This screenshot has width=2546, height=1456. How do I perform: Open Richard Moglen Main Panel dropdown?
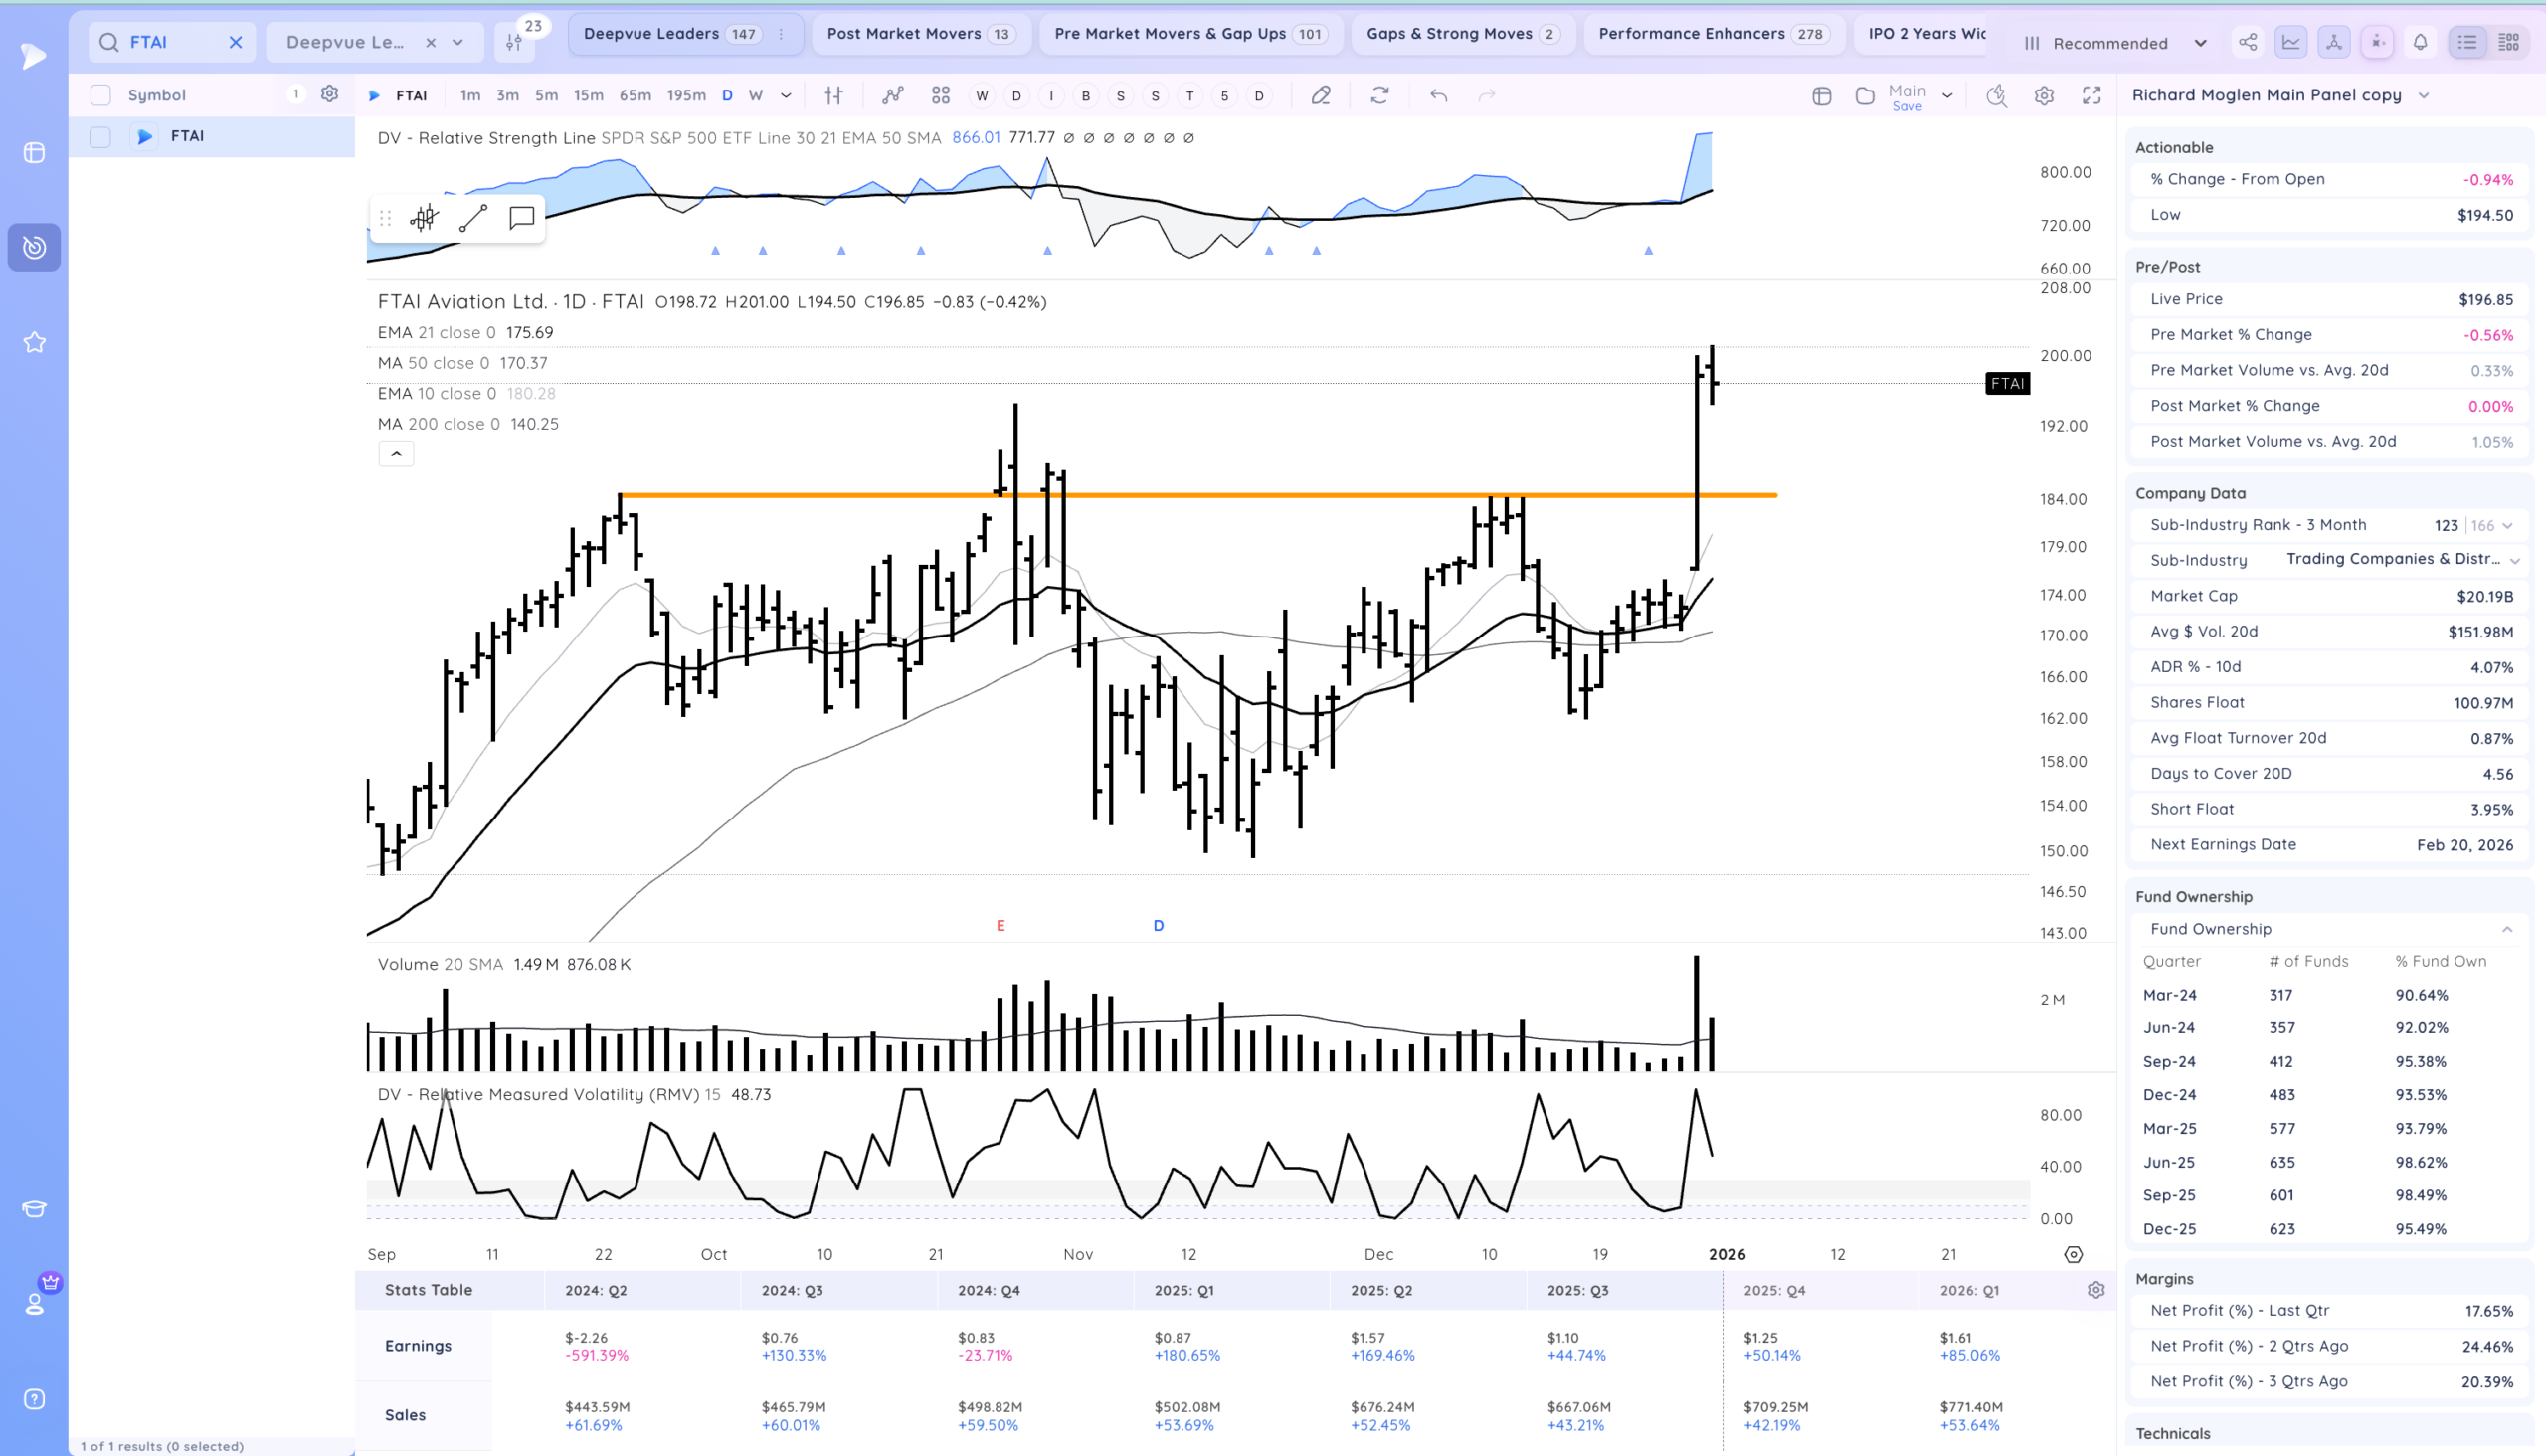tap(2423, 96)
